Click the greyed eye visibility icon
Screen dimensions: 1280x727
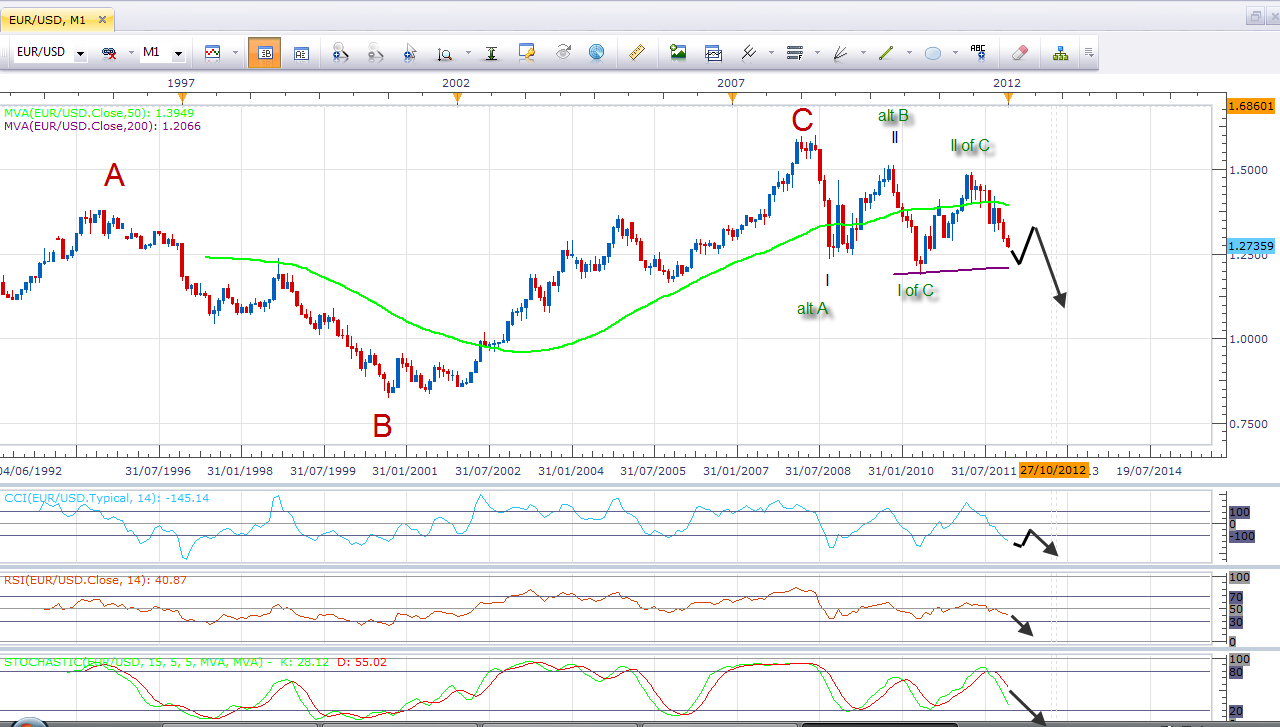(x=563, y=53)
